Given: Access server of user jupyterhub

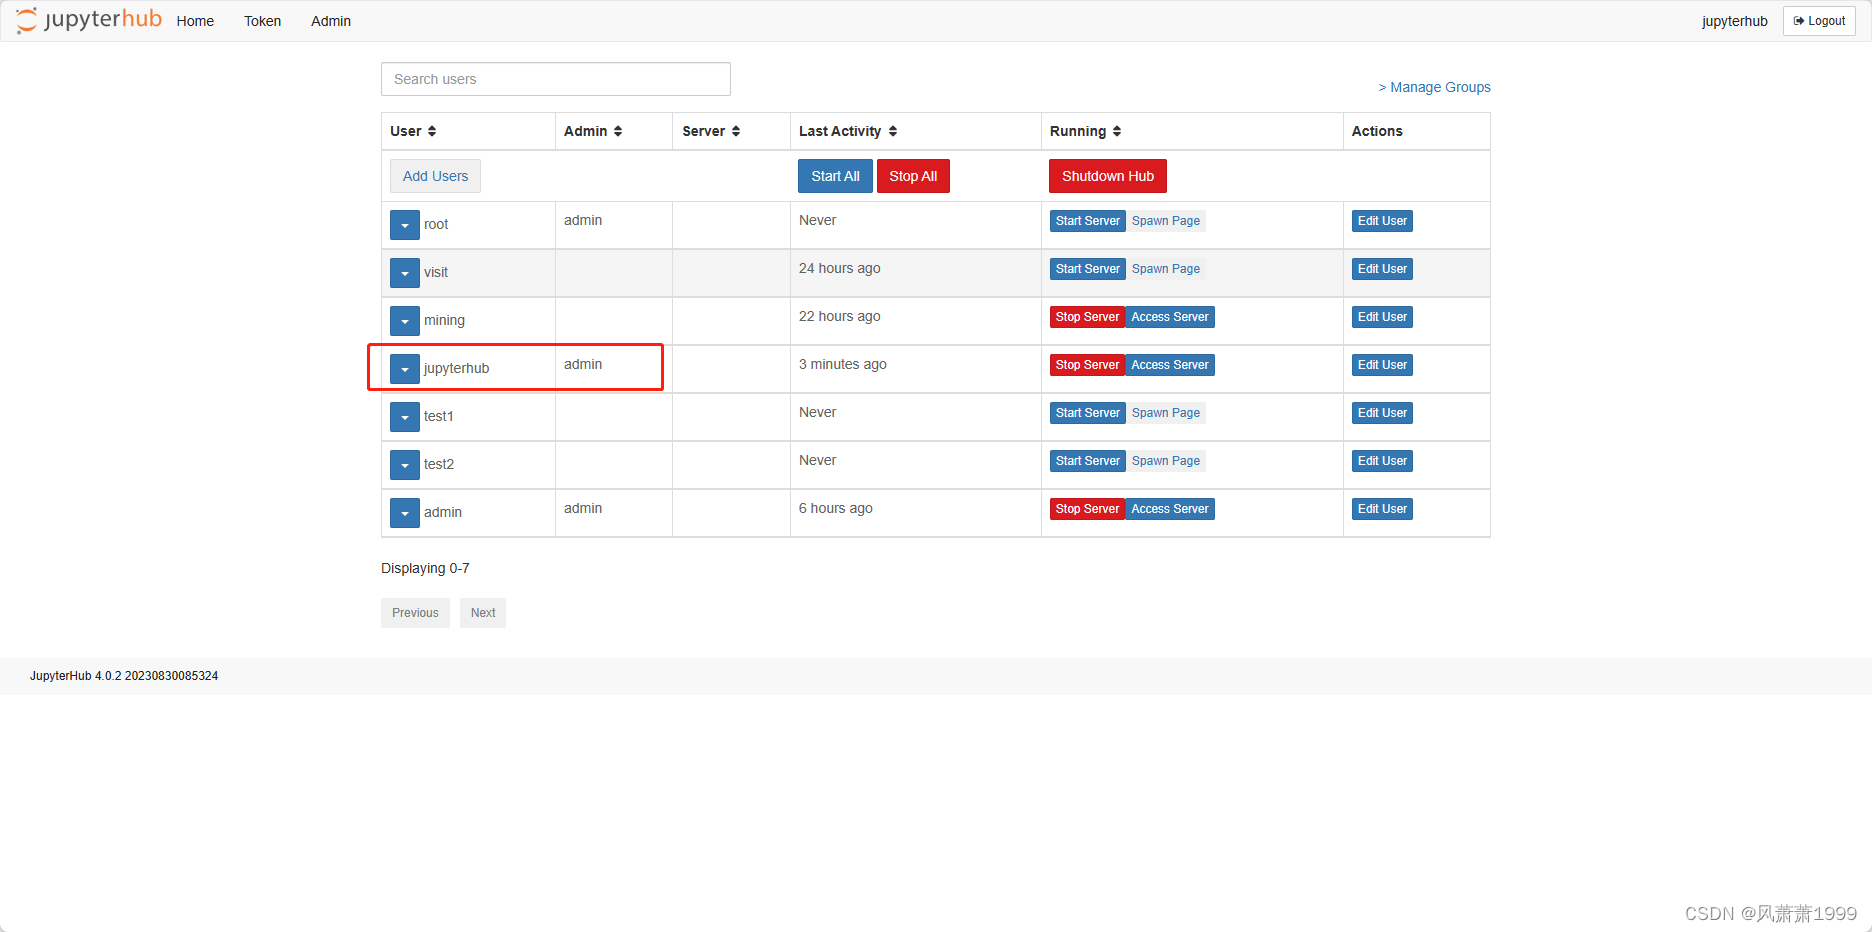Looking at the screenshot, I should 1170,365.
